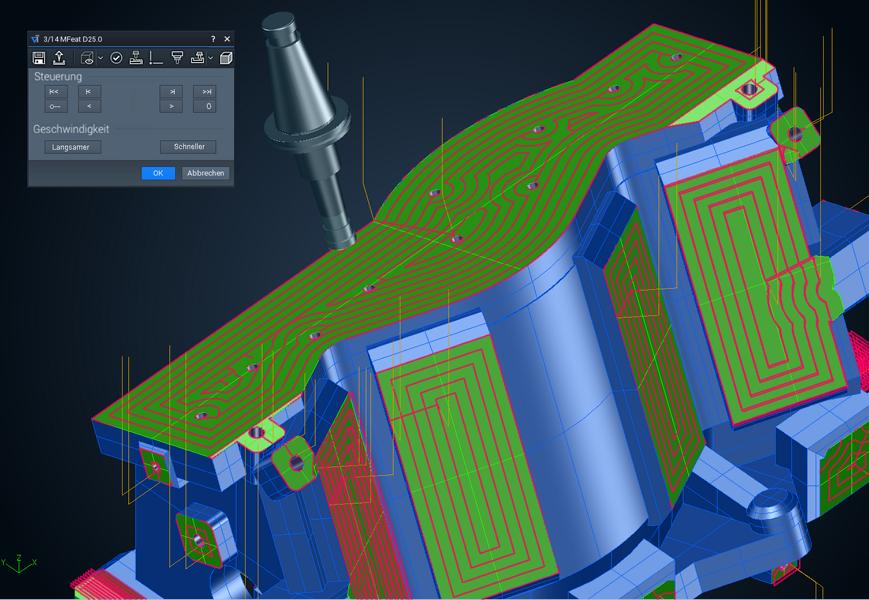The height and width of the screenshot is (600, 869).
Task: Click the o— key-shaped control button
Action: coord(56,106)
